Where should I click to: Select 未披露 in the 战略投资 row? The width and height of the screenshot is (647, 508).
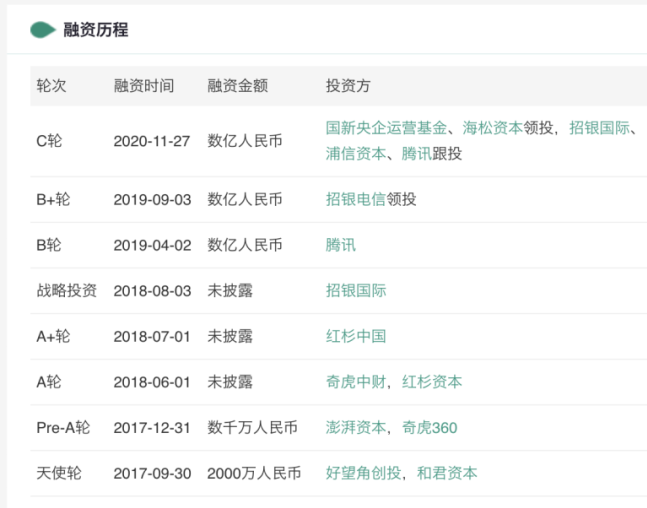click(230, 291)
